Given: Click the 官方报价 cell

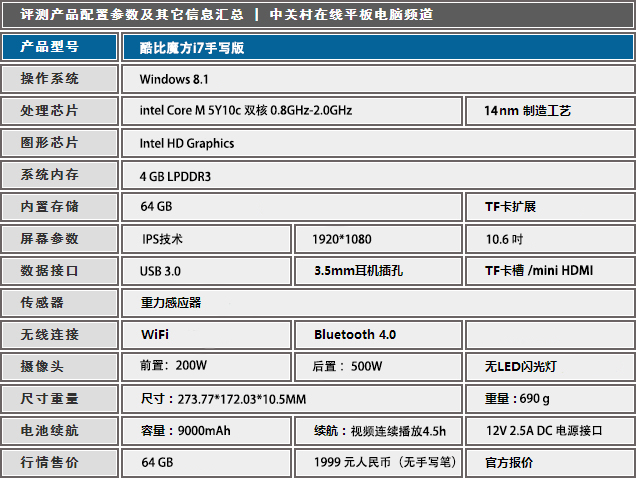Looking at the screenshot, I should (x=550, y=463).
